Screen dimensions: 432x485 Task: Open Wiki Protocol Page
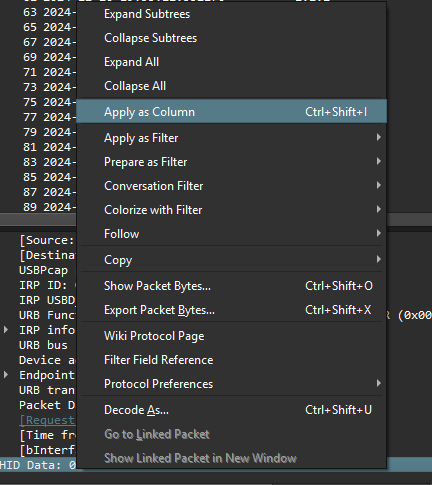click(x=231, y=336)
